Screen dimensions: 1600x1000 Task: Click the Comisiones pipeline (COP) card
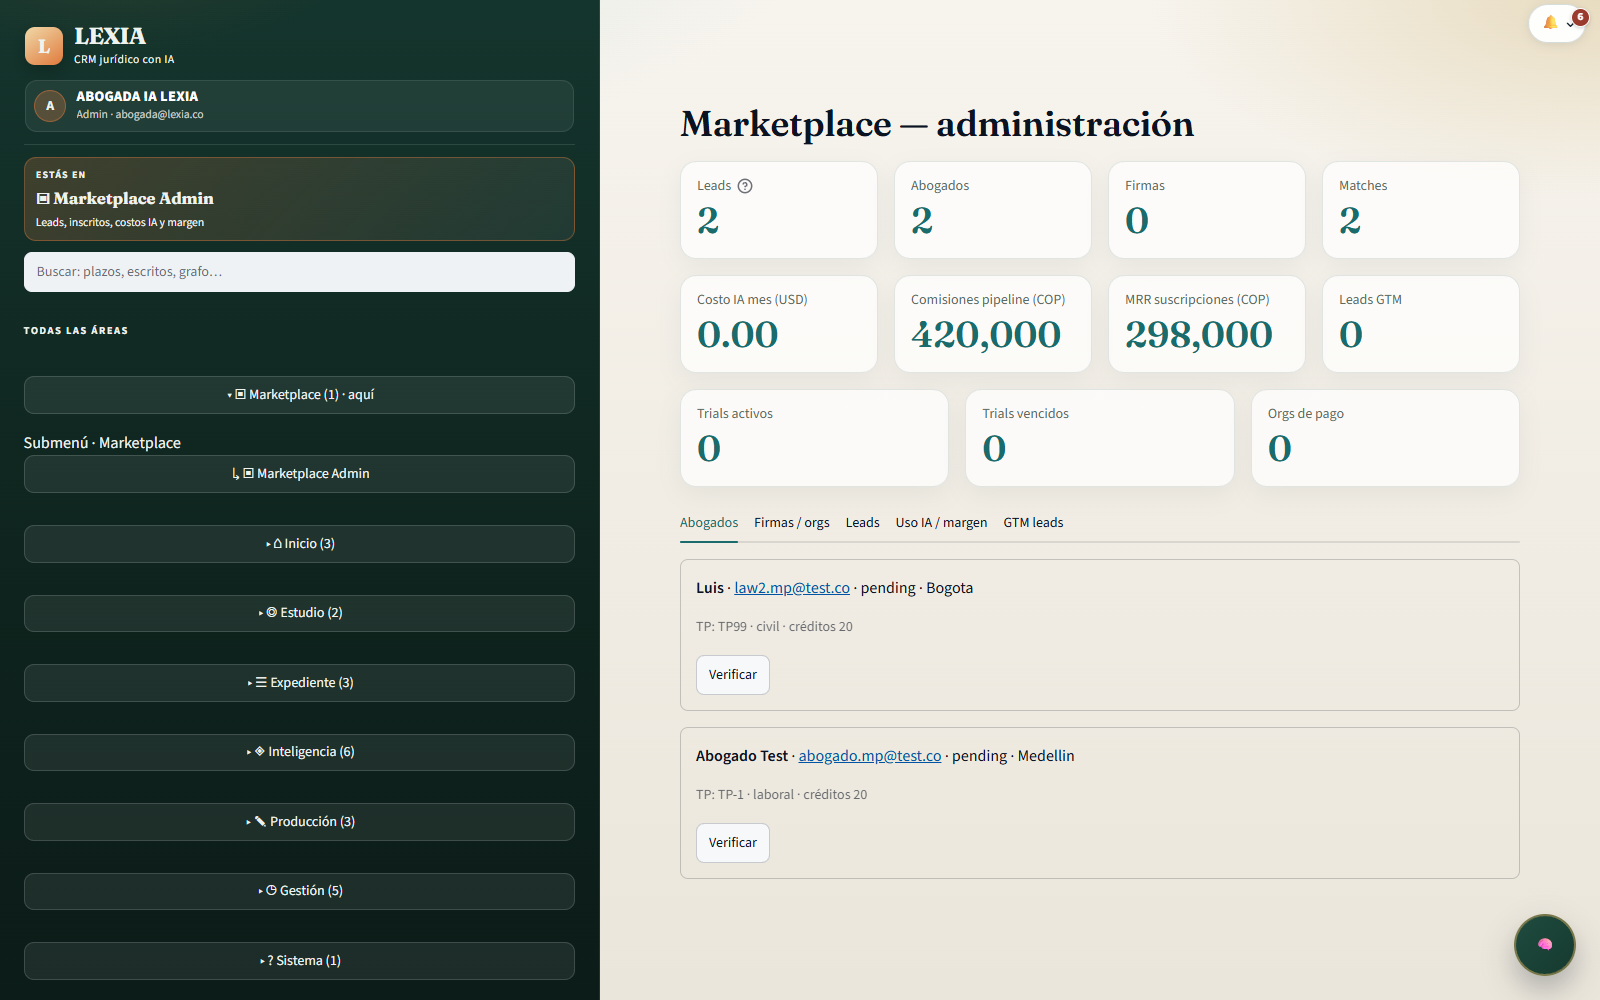(x=993, y=324)
